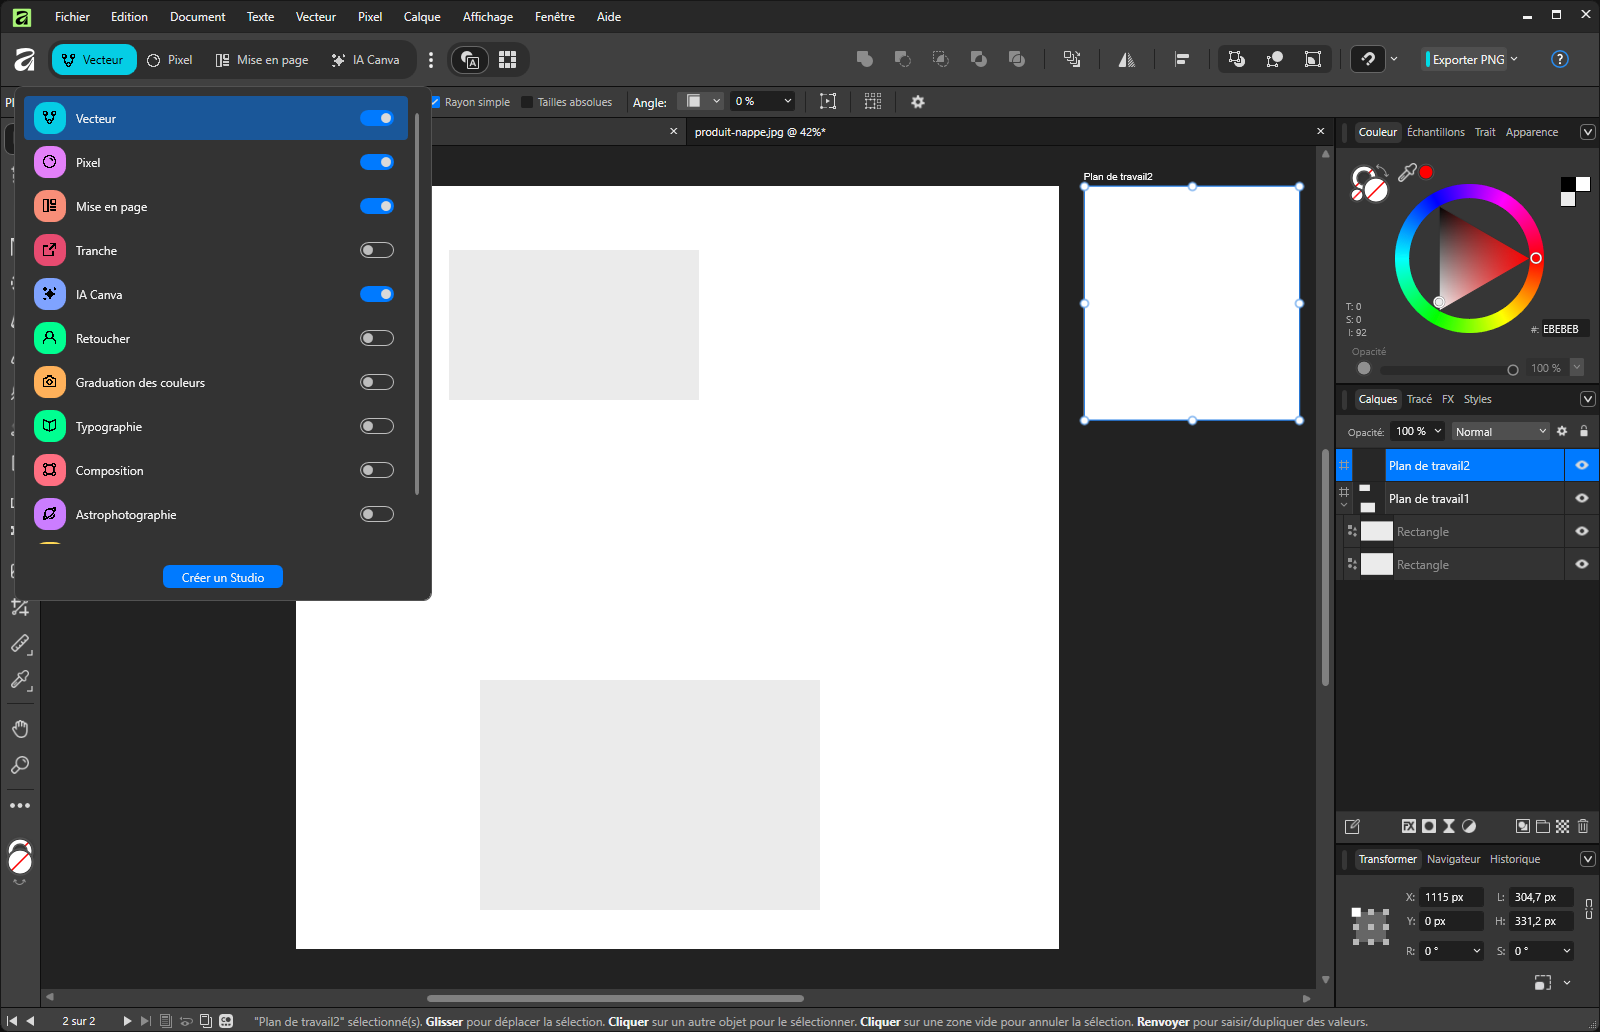Click the grid view icon next to studios
The height and width of the screenshot is (1032, 1600).
(x=508, y=60)
